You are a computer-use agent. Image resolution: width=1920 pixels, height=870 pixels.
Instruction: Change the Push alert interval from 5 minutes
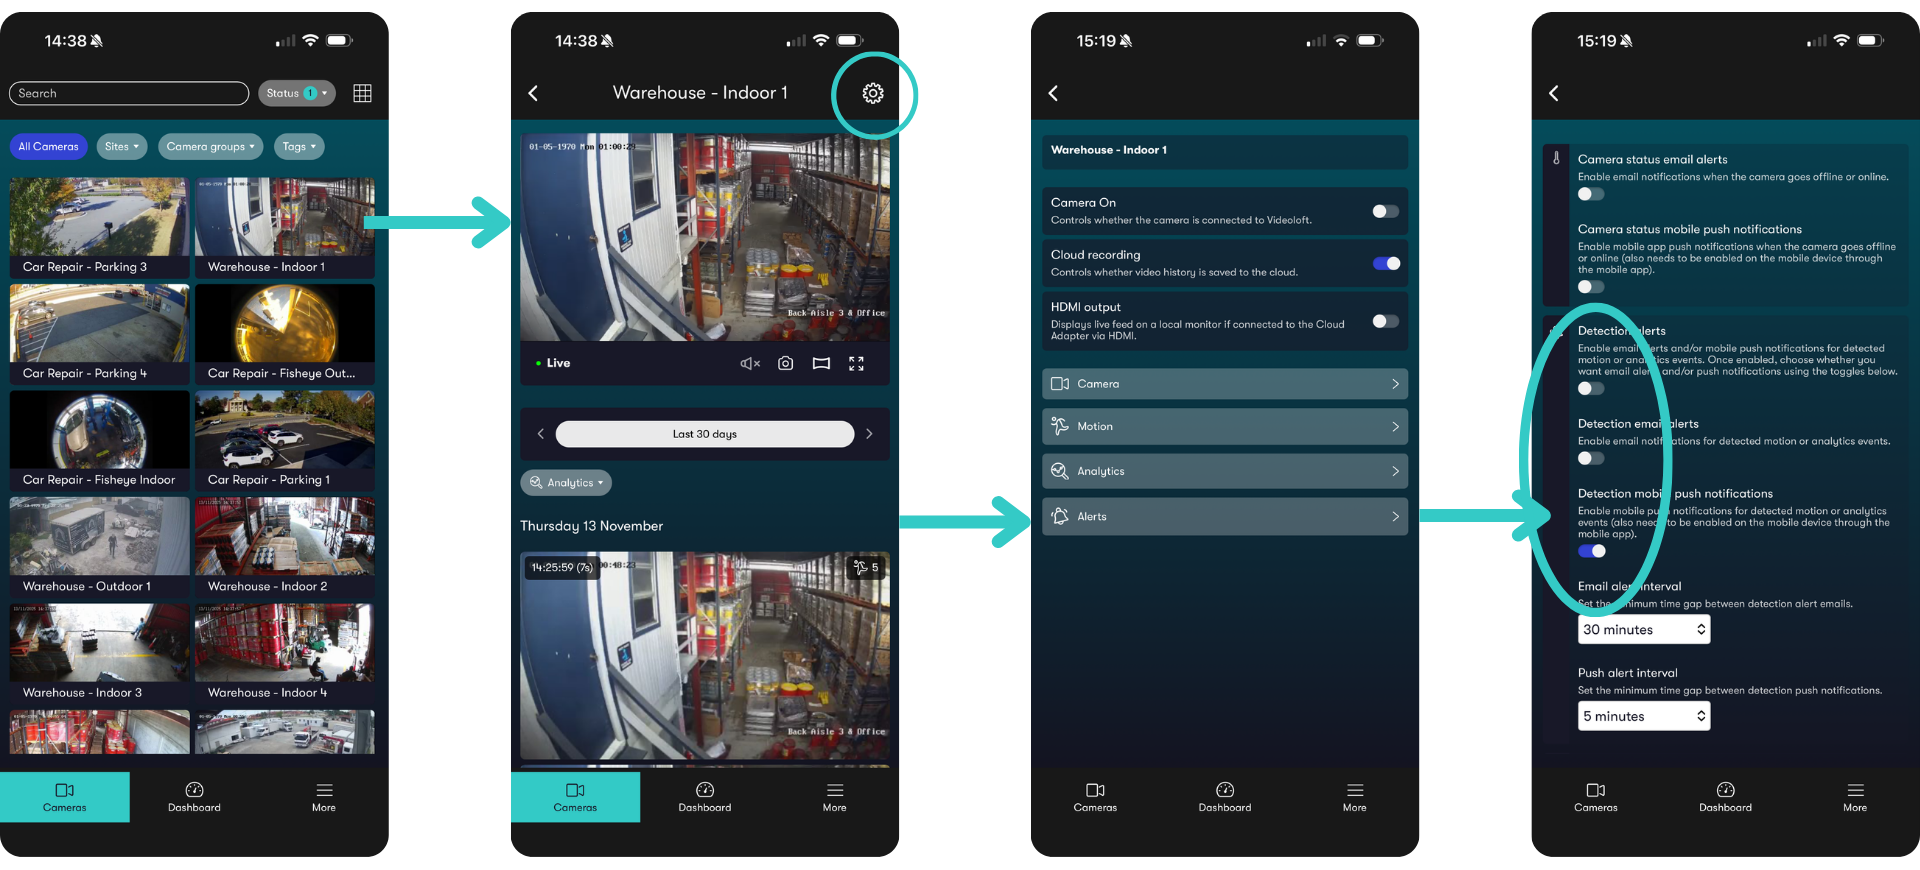click(x=1644, y=716)
